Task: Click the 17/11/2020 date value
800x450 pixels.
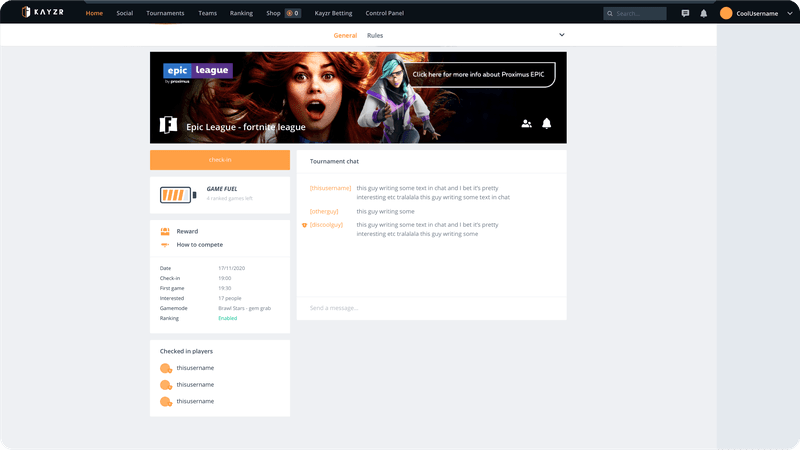Action: pyautogui.click(x=232, y=268)
